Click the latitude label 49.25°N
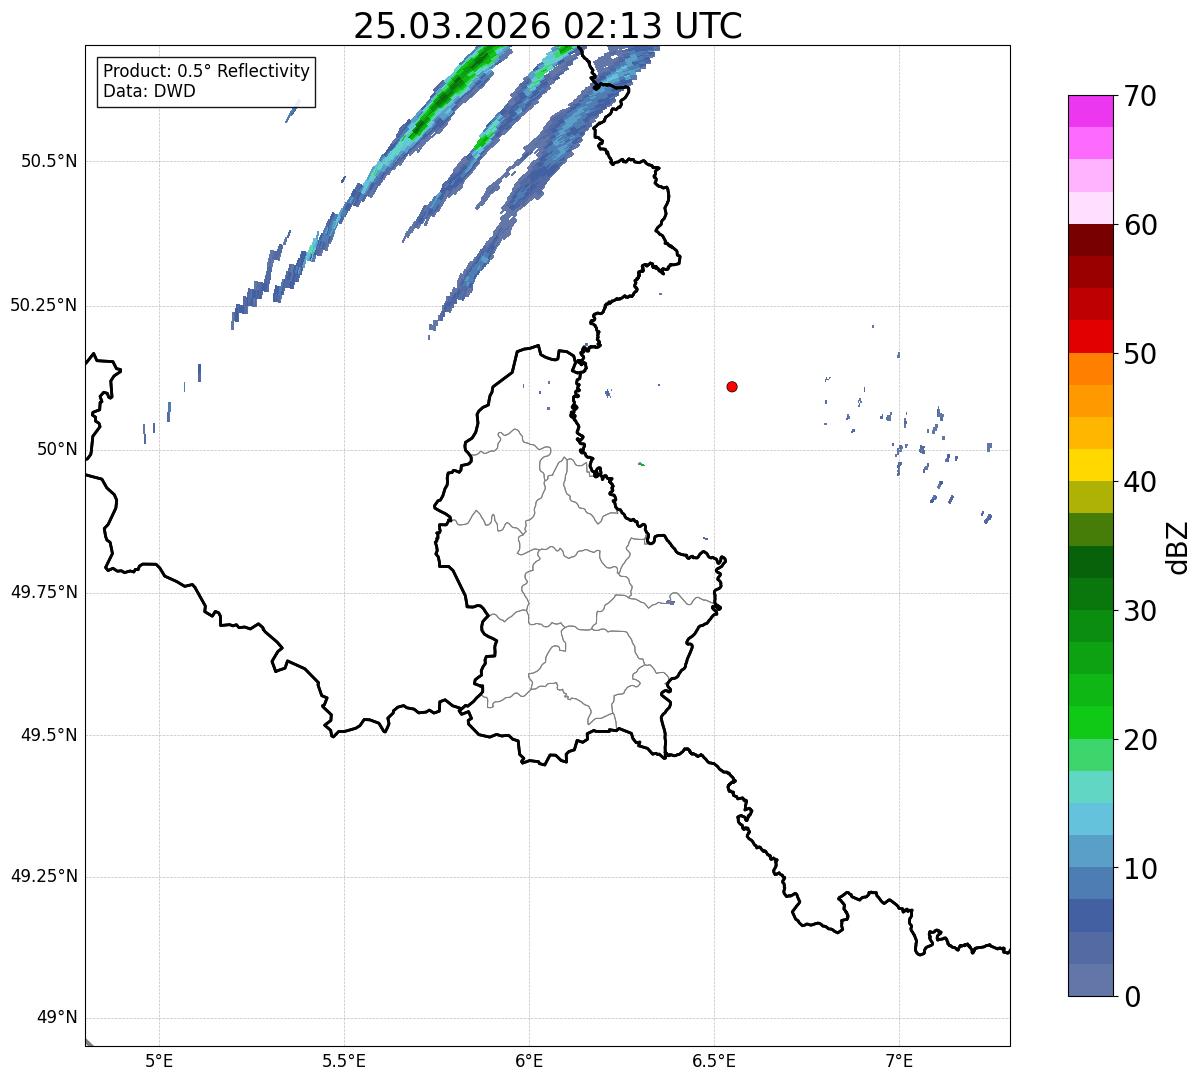The width and height of the screenshot is (1202, 1081). [44, 877]
